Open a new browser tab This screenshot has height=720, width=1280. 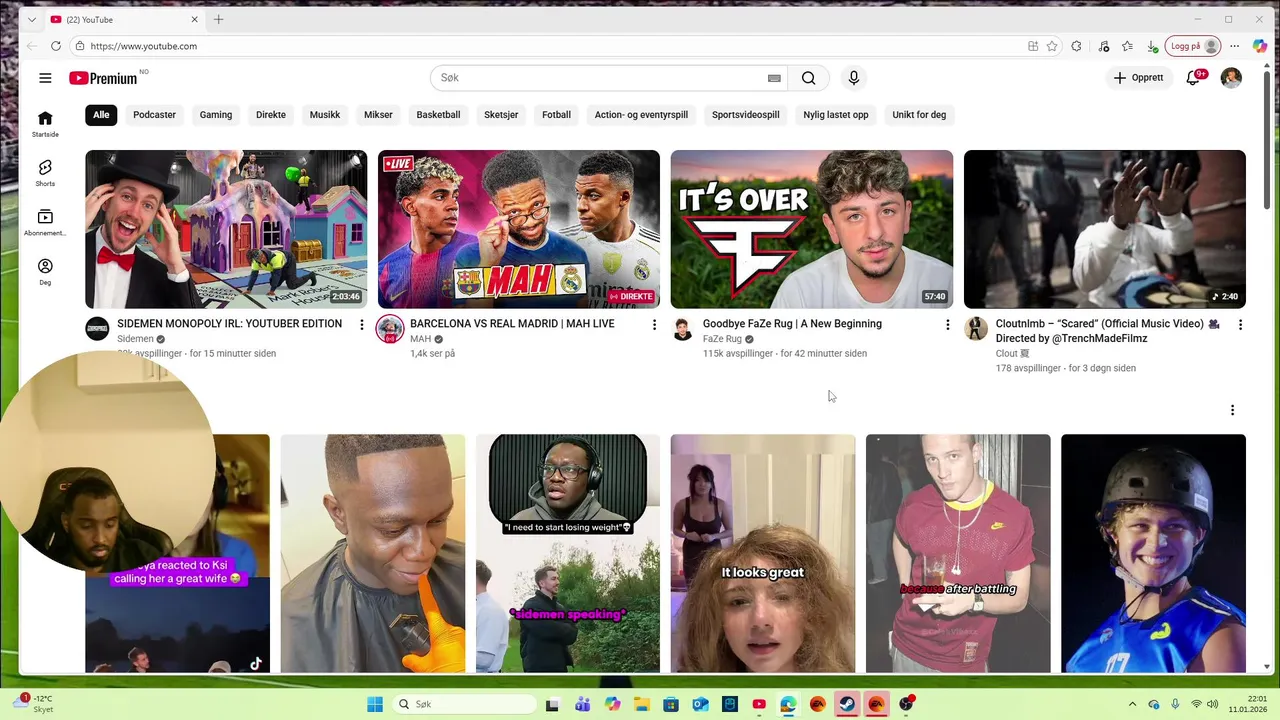point(218,19)
